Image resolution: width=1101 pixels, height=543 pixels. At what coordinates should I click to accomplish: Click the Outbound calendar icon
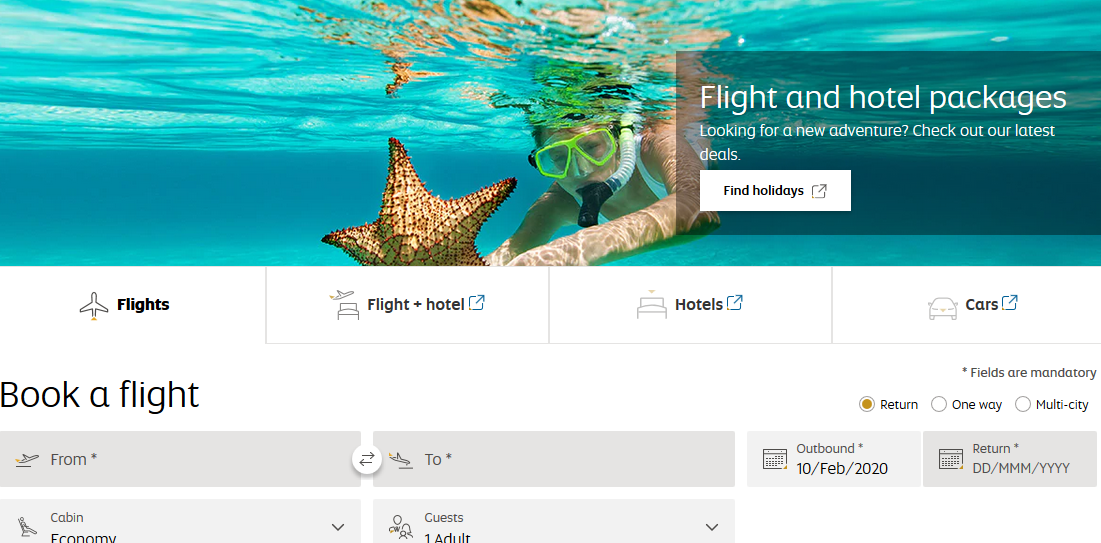(774, 459)
